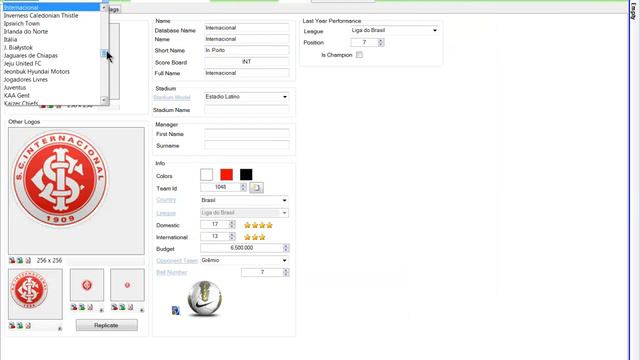Click the Short Name field showing In. Porto
This screenshot has width=640, height=360.
pos(246,50)
